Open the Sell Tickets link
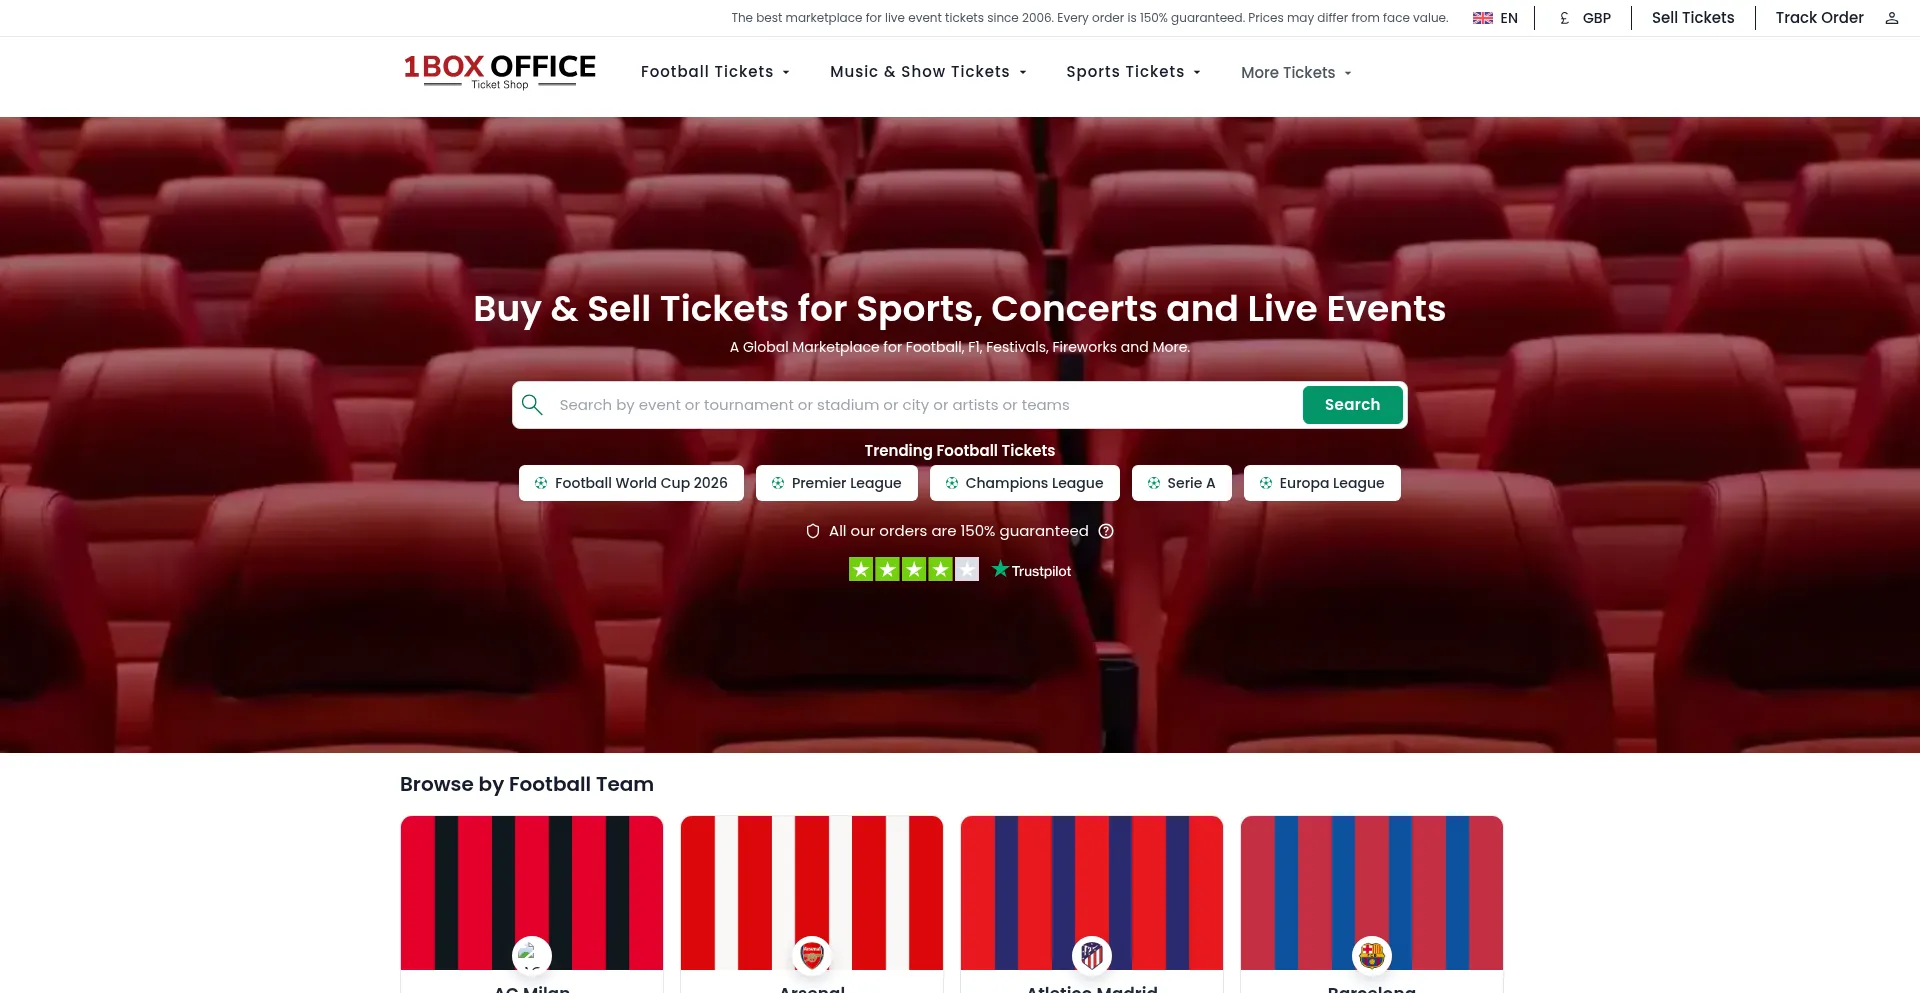Screen dimensions: 1920x993 1693,18
